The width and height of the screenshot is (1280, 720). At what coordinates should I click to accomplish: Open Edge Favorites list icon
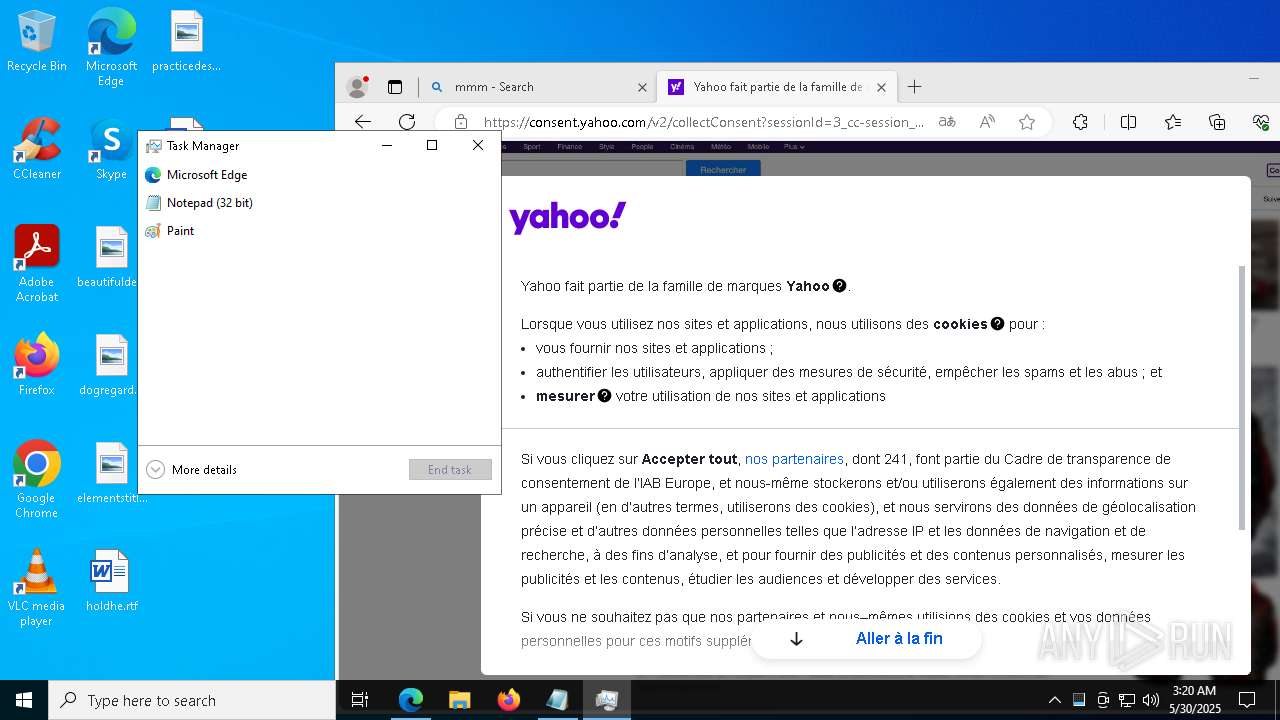(x=1173, y=122)
